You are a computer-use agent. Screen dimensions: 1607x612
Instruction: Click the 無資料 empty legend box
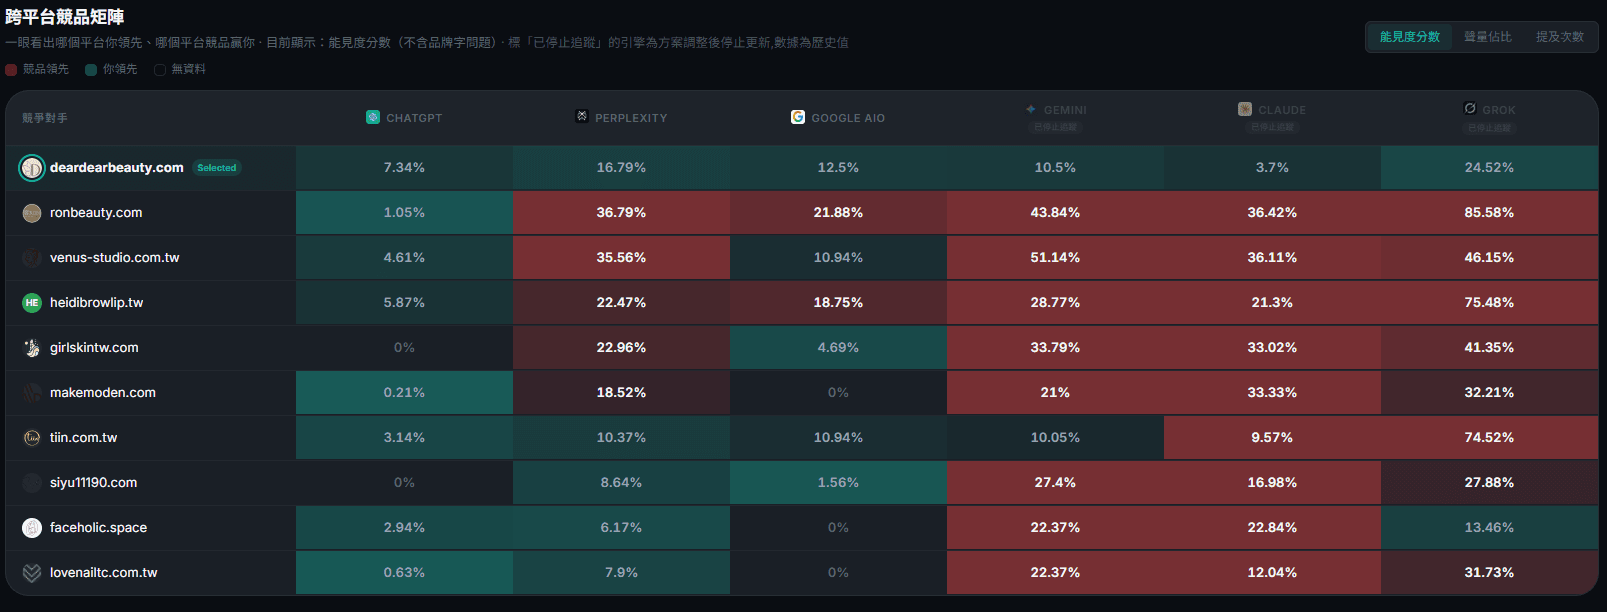pos(160,70)
